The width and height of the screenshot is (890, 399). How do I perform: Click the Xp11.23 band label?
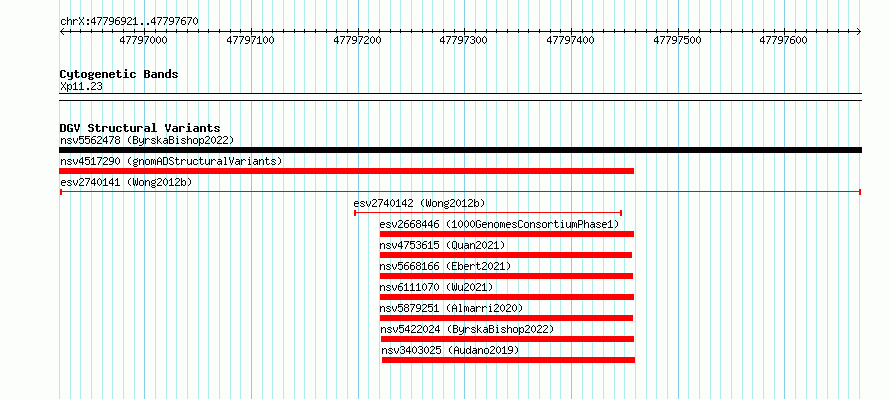pyautogui.click(x=81, y=87)
